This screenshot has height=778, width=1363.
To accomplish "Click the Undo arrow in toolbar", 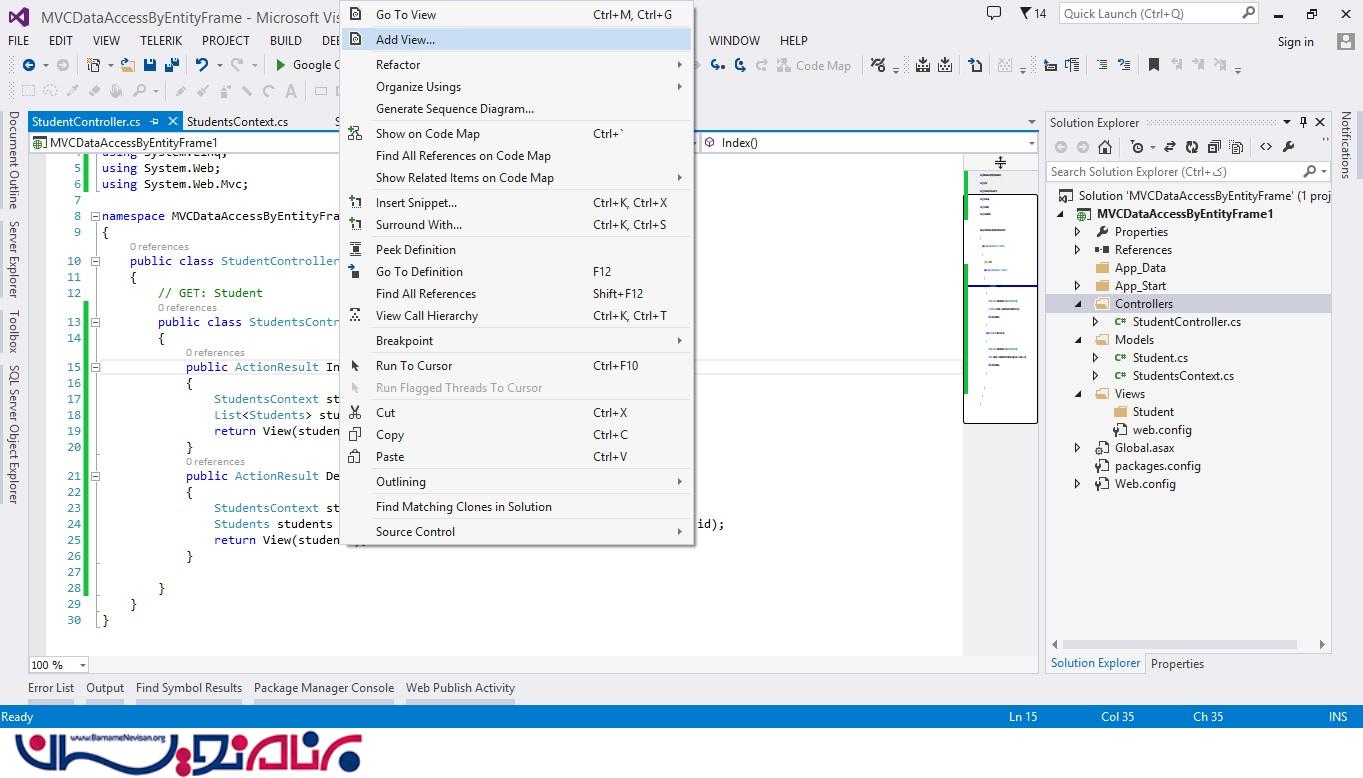I will click(202, 65).
